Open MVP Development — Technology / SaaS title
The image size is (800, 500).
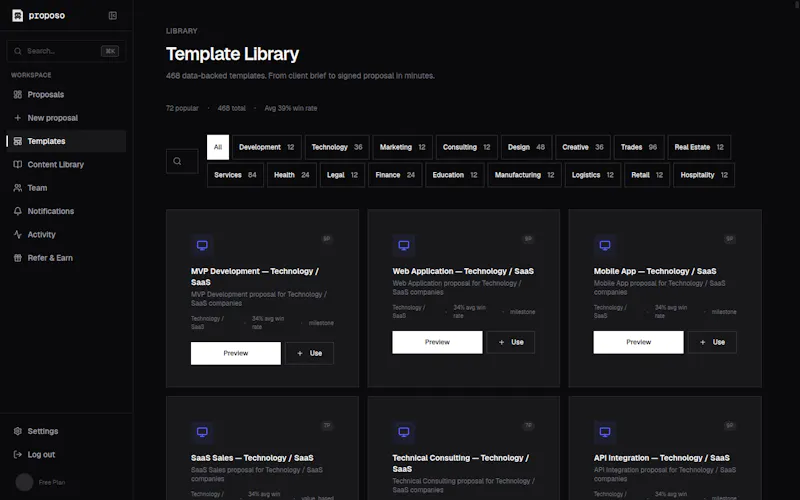[x=255, y=277]
